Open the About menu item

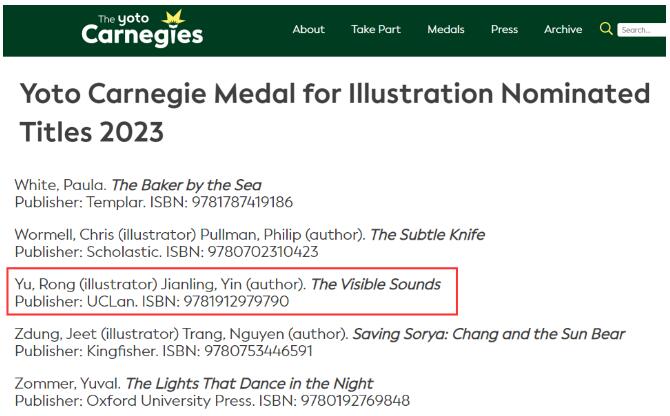(308, 29)
